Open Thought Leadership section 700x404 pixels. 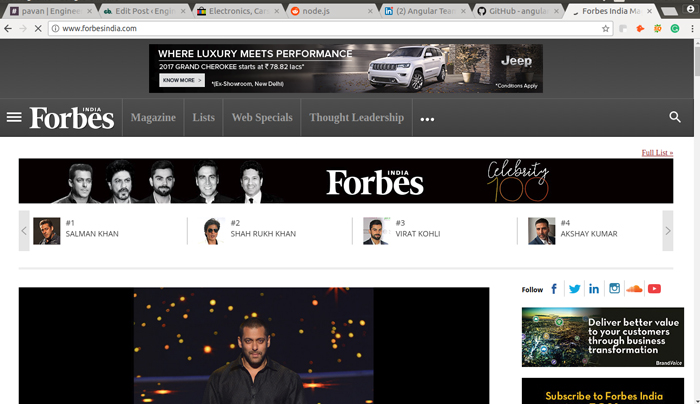tap(356, 117)
